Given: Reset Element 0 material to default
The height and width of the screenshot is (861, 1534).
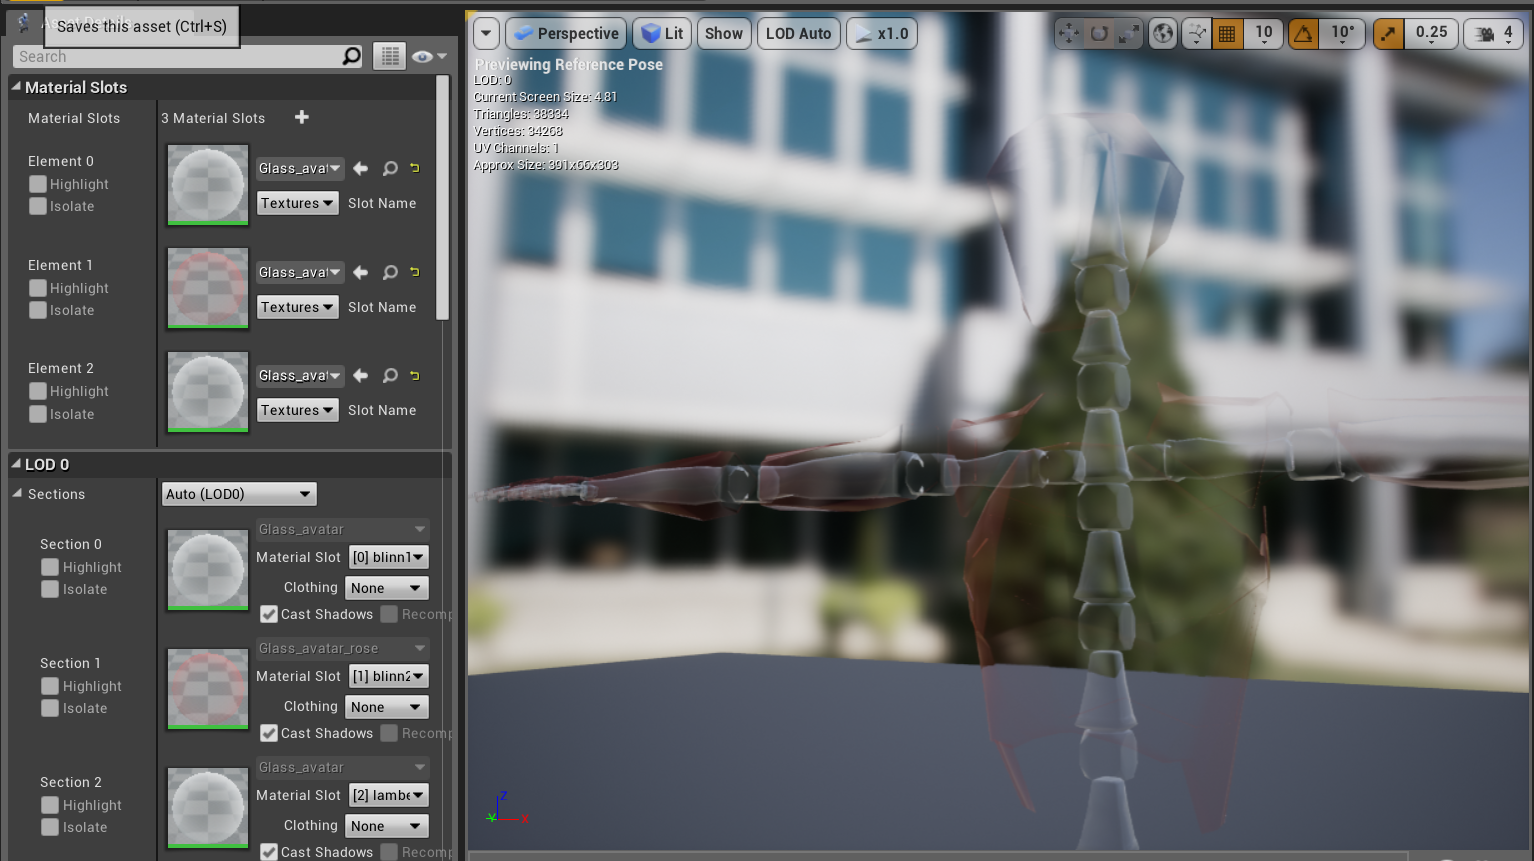Looking at the screenshot, I should (414, 167).
